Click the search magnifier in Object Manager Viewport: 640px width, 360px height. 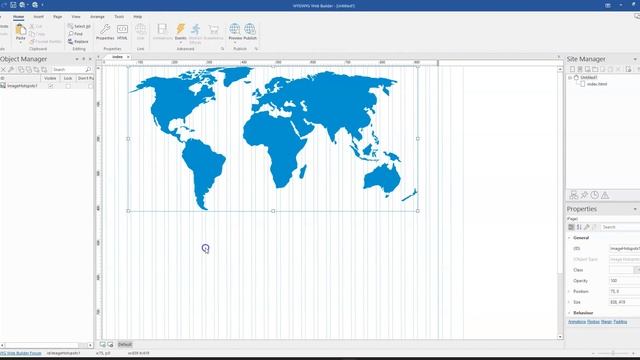pyautogui.click(x=88, y=70)
